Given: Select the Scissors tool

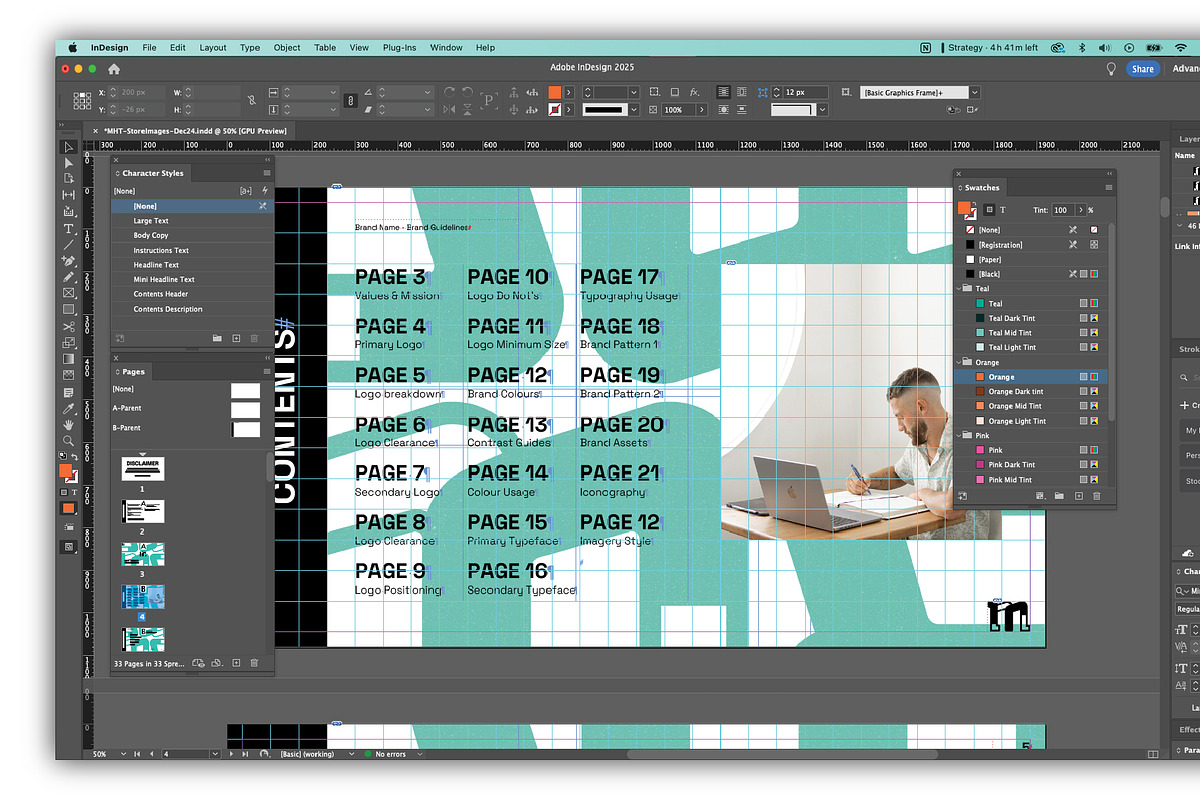Looking at the screenshot, I should 68,326.
